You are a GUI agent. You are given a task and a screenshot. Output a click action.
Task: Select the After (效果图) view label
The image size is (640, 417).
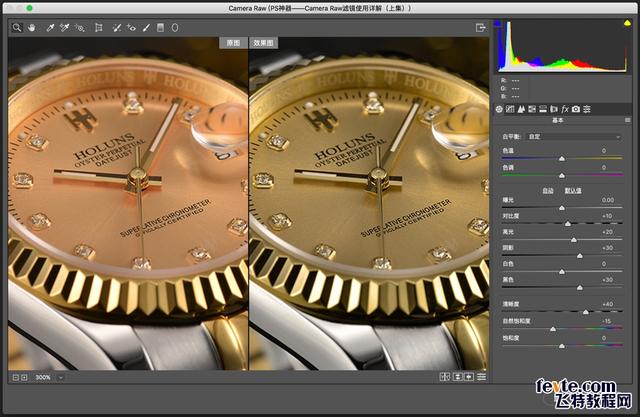click(x=263, y=43)
